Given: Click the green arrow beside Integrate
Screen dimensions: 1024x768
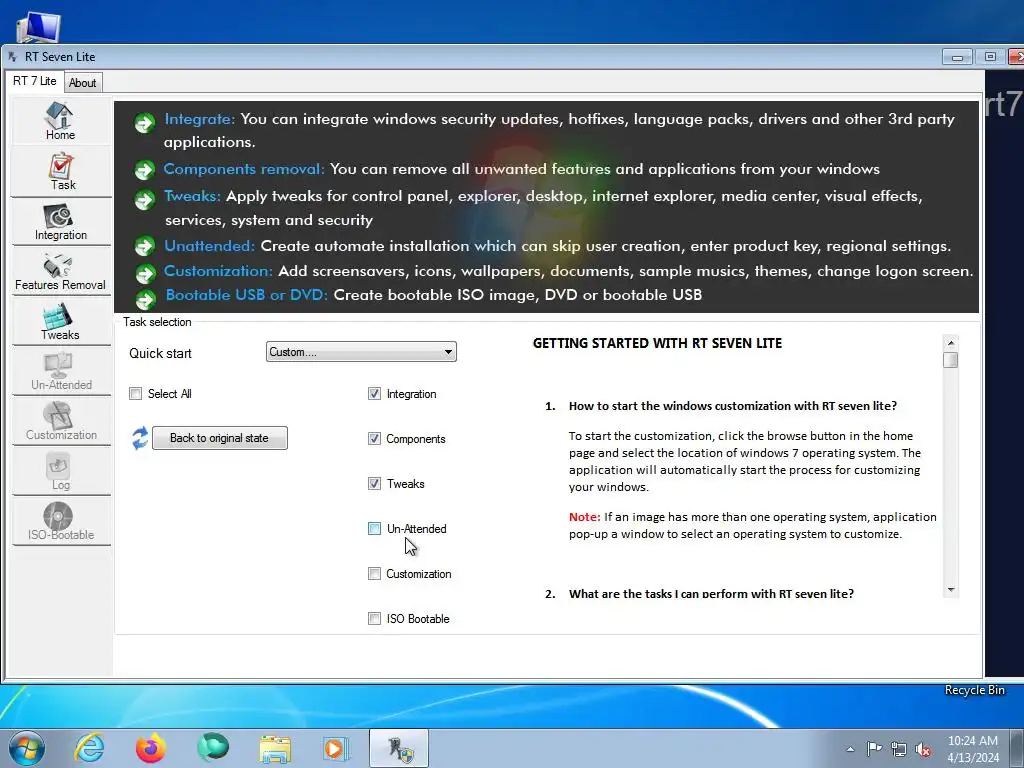Looking at the screenshot, I should tap(144, 122).
